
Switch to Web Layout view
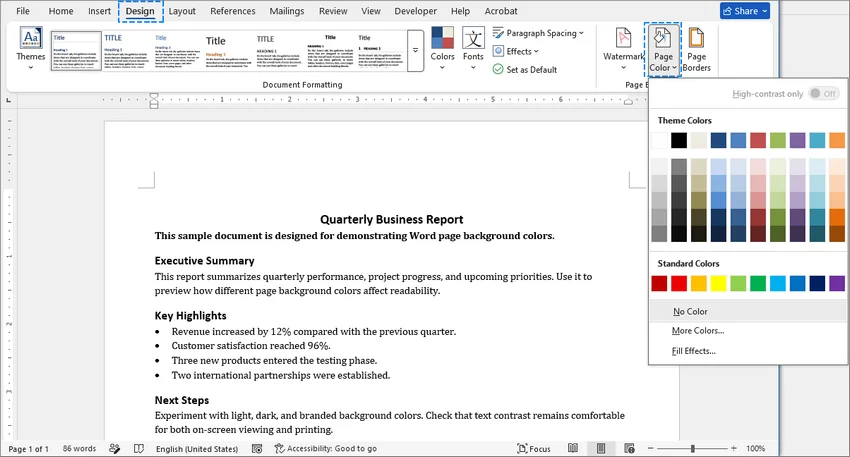[629, 449]
